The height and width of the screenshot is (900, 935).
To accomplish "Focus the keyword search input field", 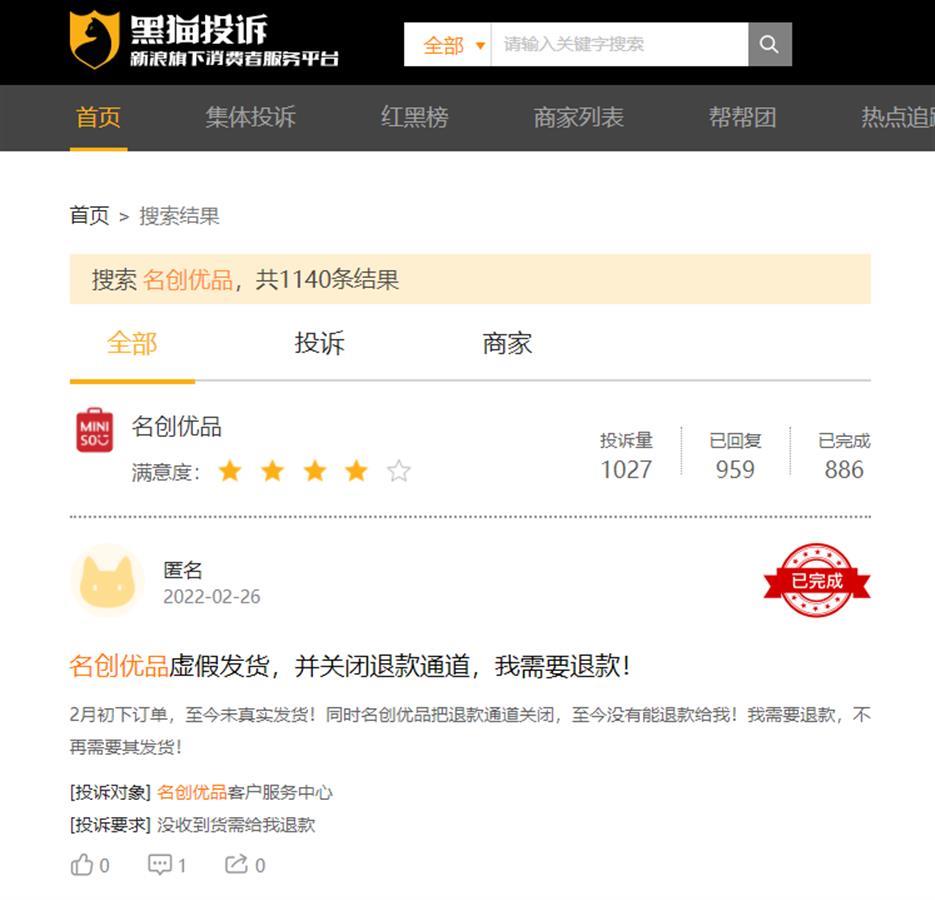I will point(620,44).
